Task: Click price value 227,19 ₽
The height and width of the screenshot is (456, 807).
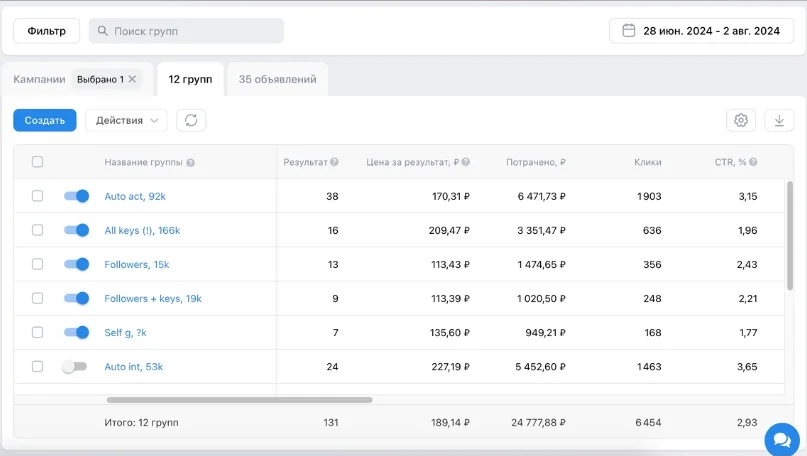Action: [x=450, y=366]
